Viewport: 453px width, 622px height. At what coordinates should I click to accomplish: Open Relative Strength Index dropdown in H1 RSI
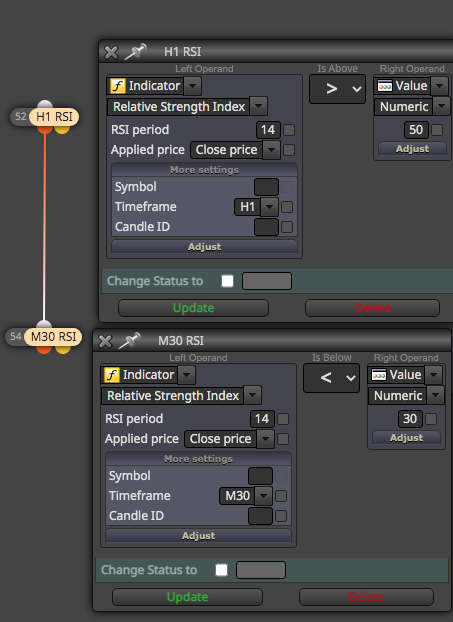(258, 107)
